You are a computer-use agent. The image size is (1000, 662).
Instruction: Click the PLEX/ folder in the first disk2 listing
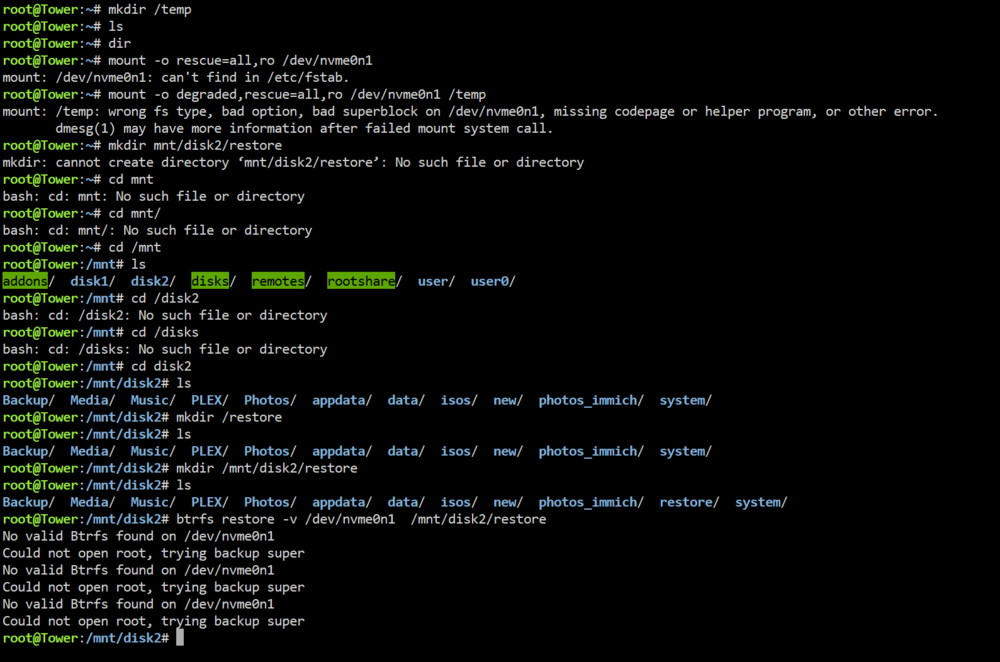click(x=210, y=400)
